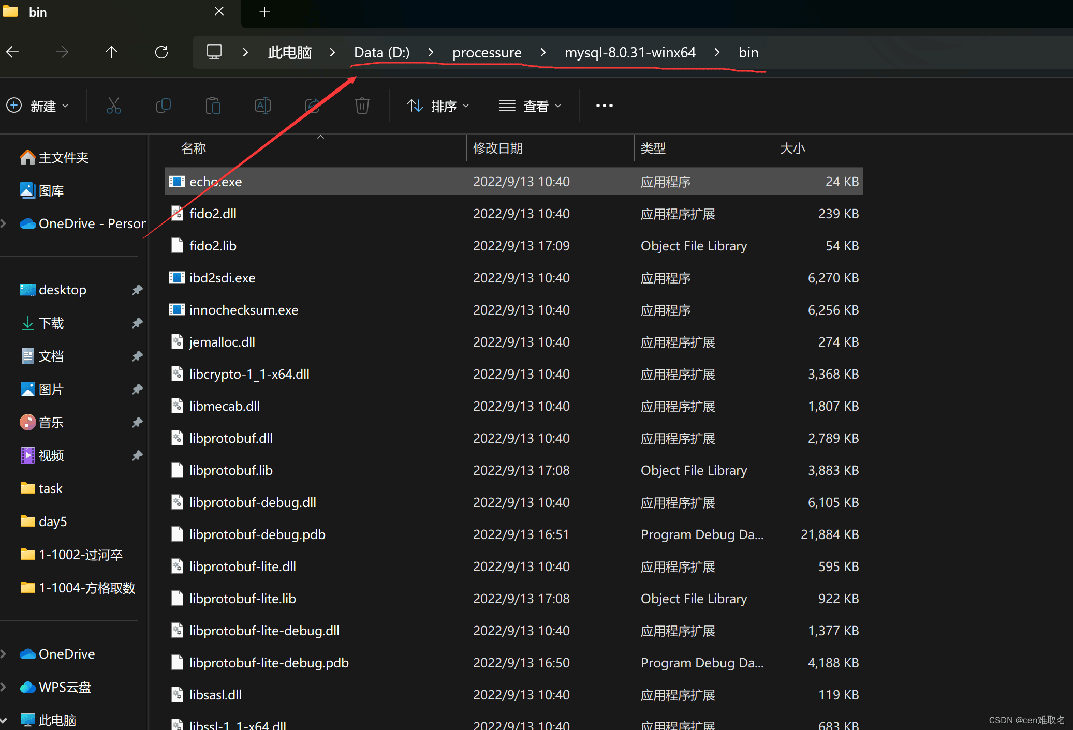Click the Delete trash icon

pos(362,105)
